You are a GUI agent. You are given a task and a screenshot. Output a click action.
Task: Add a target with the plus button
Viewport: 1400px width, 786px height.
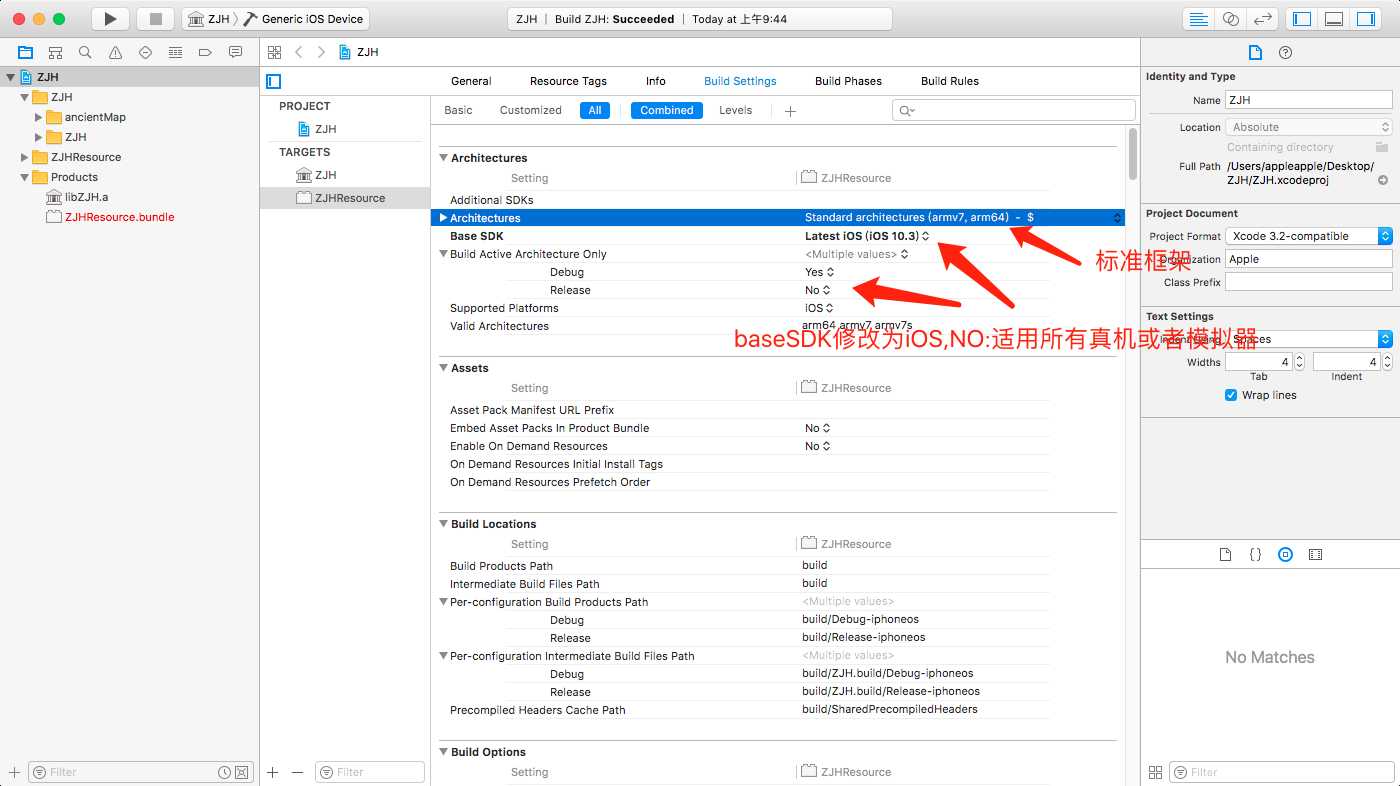[273, 772]
